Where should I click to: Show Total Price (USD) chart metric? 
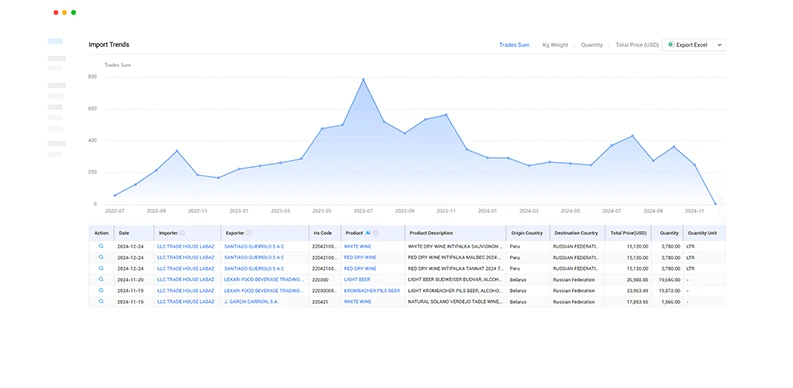(637, 45)
